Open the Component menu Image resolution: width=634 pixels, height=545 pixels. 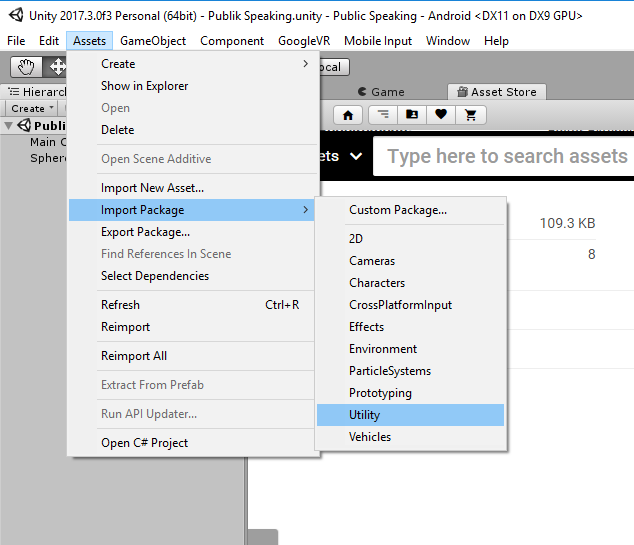click(232, 41)
